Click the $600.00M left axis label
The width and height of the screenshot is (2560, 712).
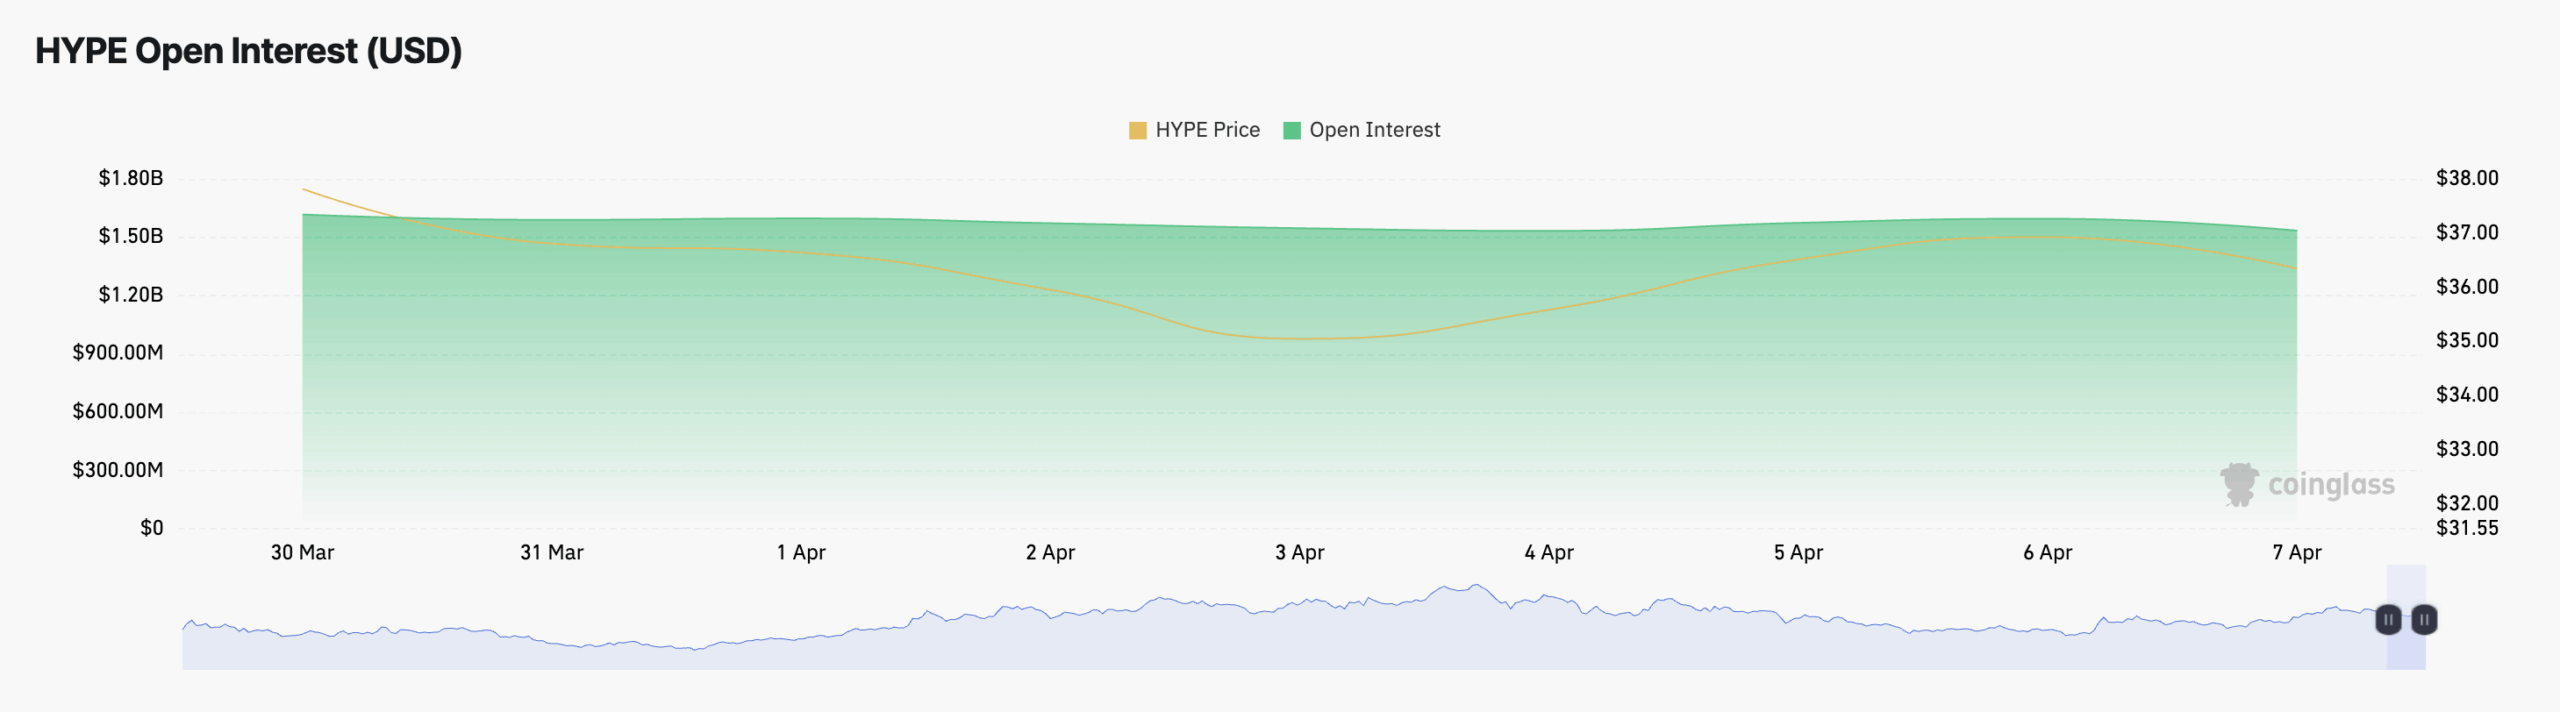point(118,411)
